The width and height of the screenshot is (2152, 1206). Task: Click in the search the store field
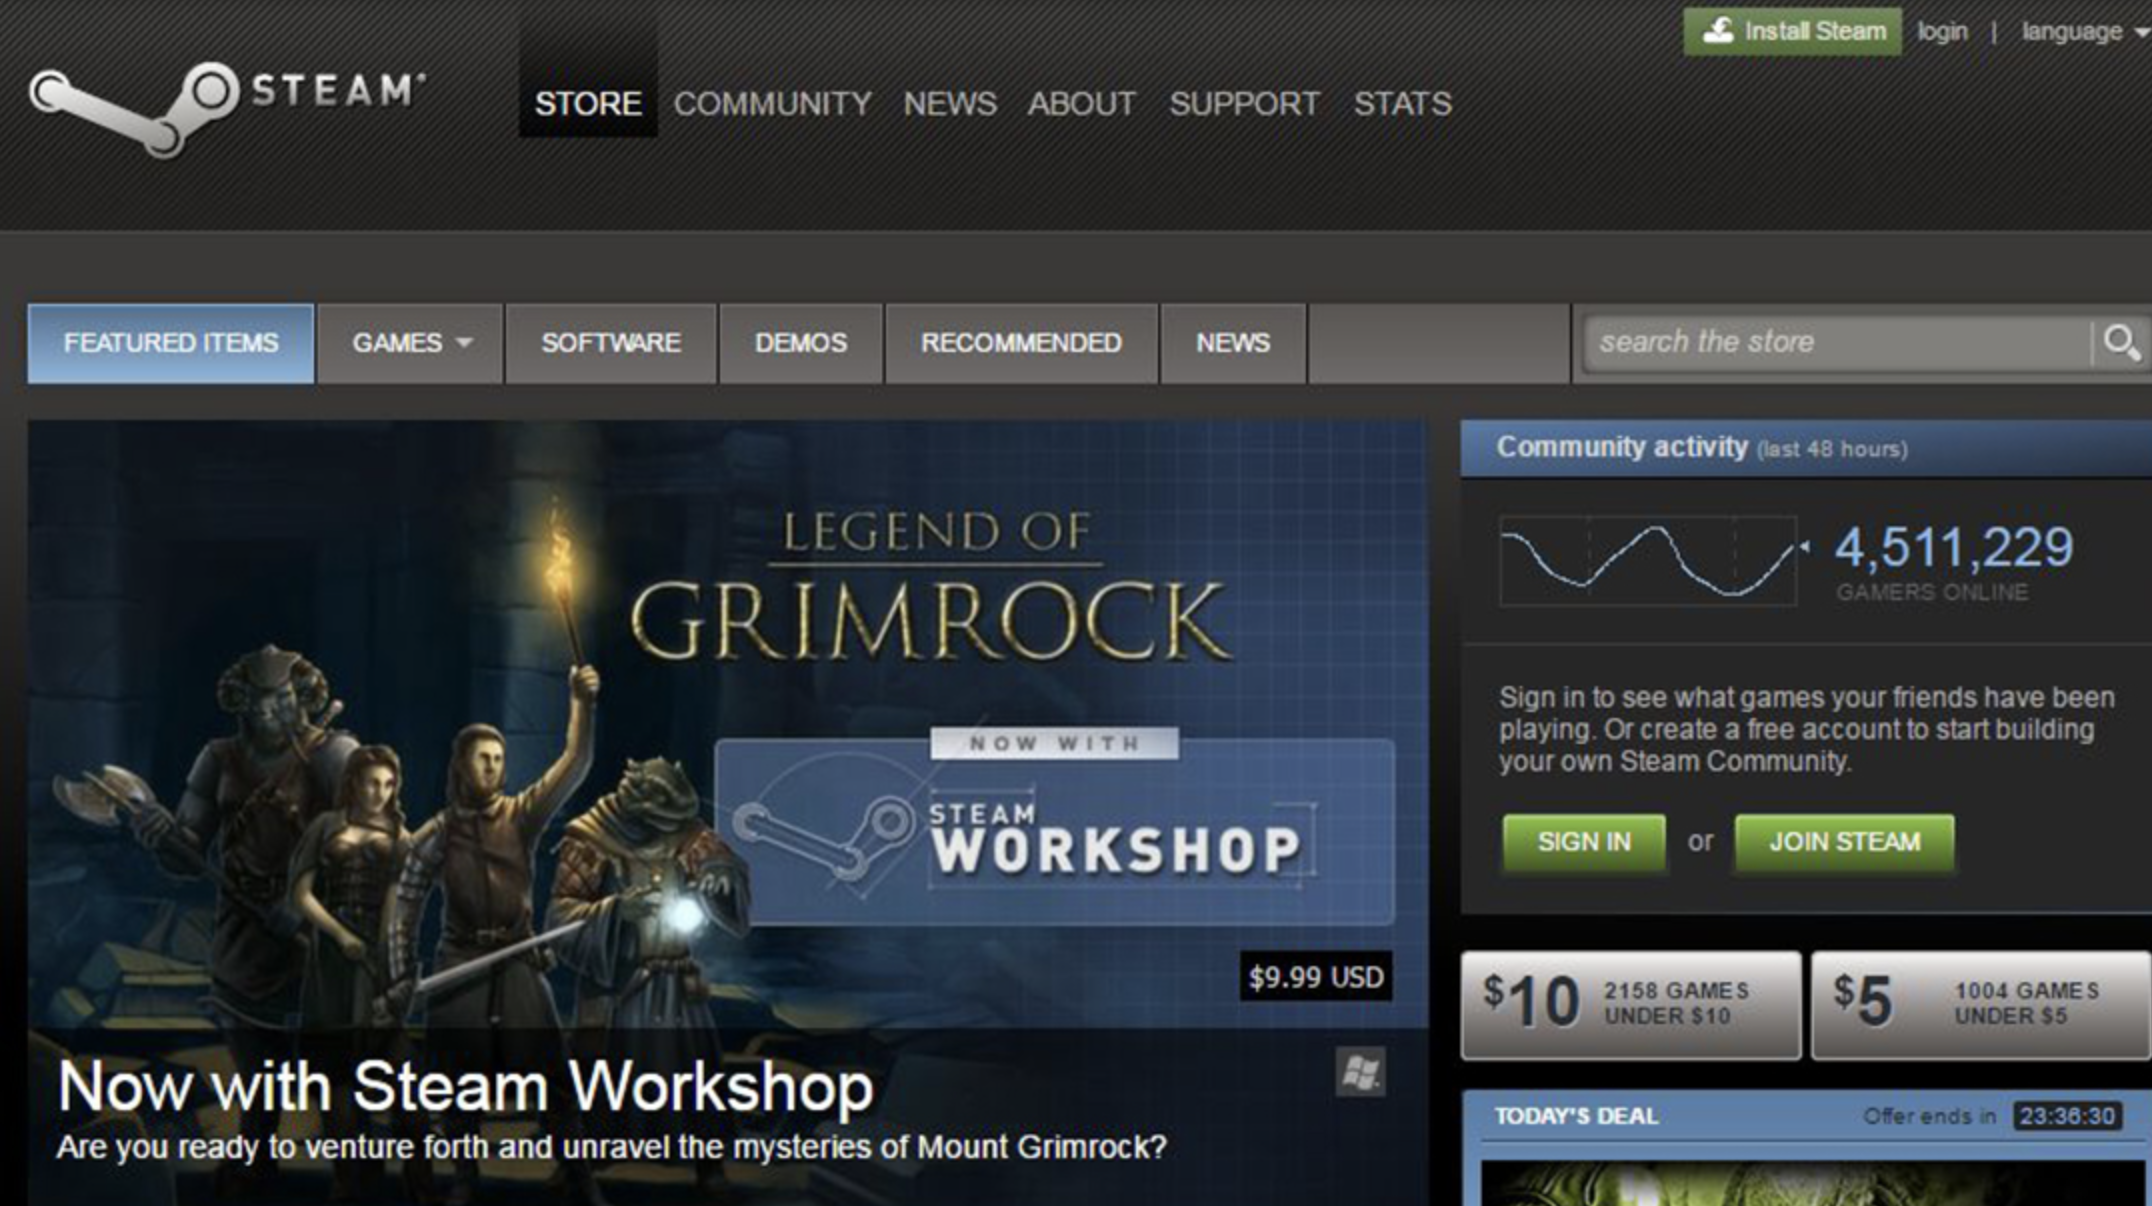[x=1838, y=343]
